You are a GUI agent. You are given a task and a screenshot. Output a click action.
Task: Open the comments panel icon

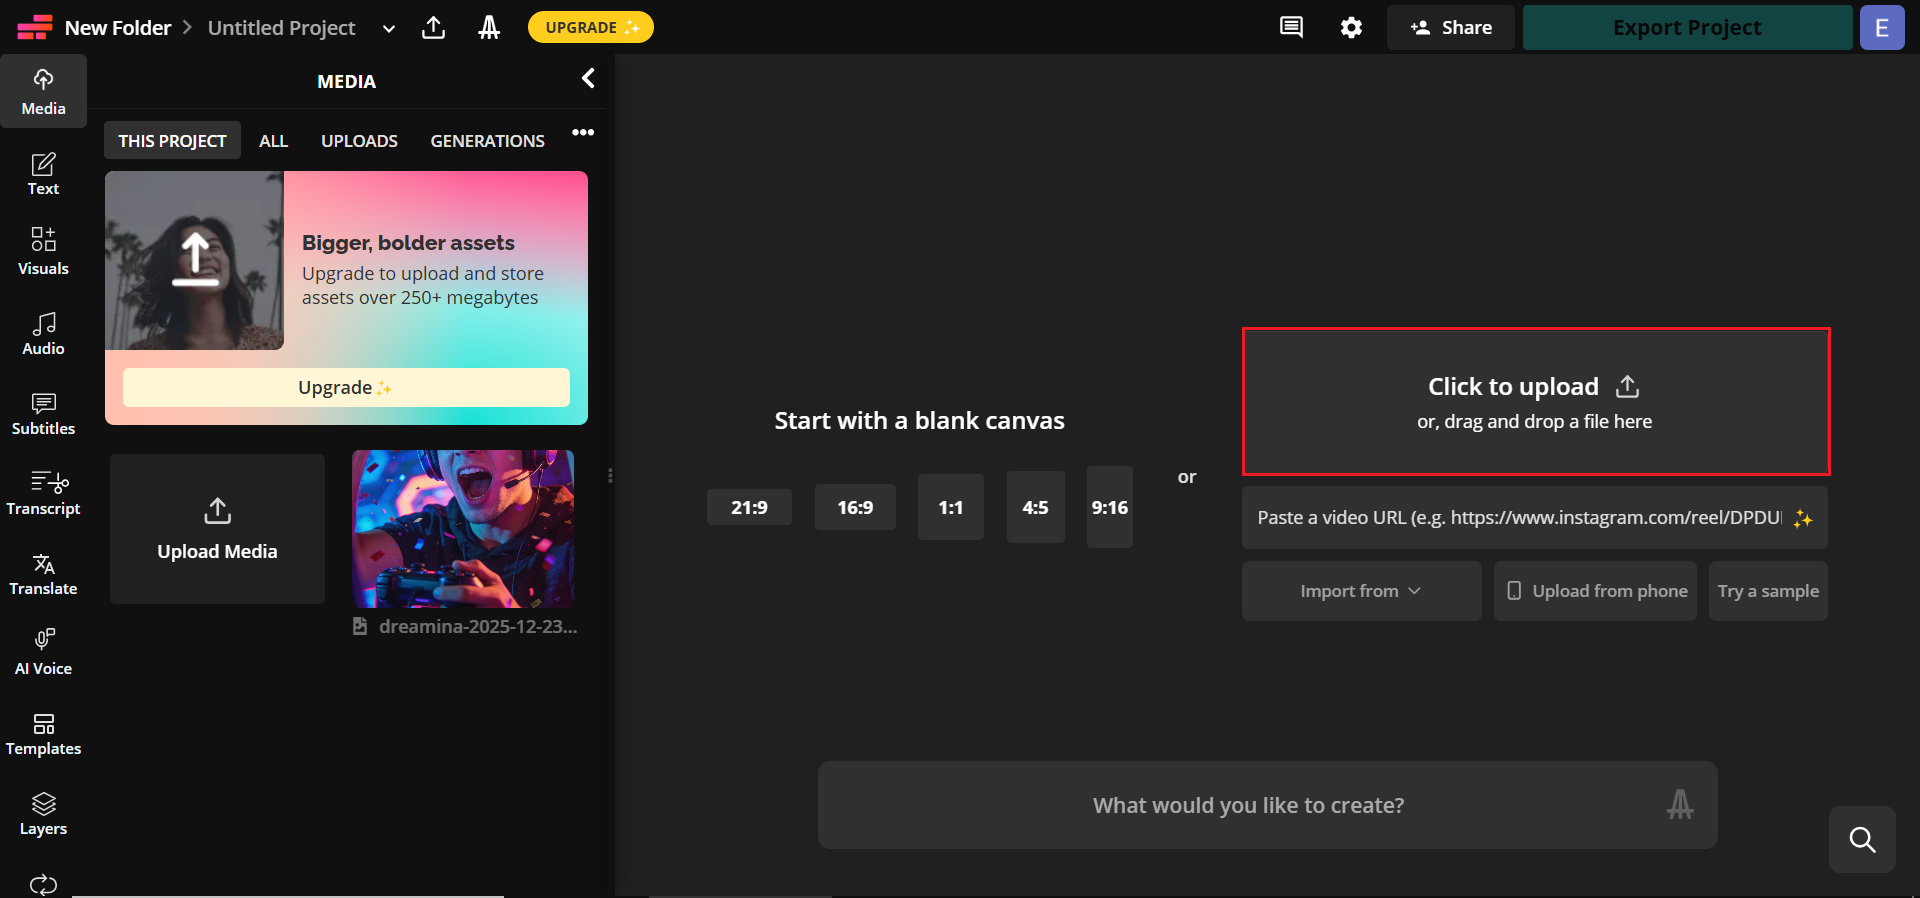(1291, 27)
